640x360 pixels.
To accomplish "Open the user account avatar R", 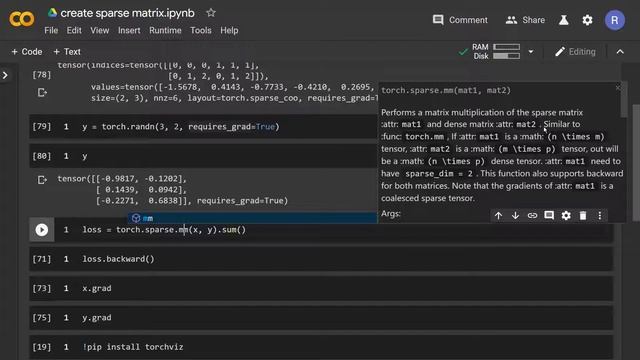I will pyautogui.click(x=615, y=20).
